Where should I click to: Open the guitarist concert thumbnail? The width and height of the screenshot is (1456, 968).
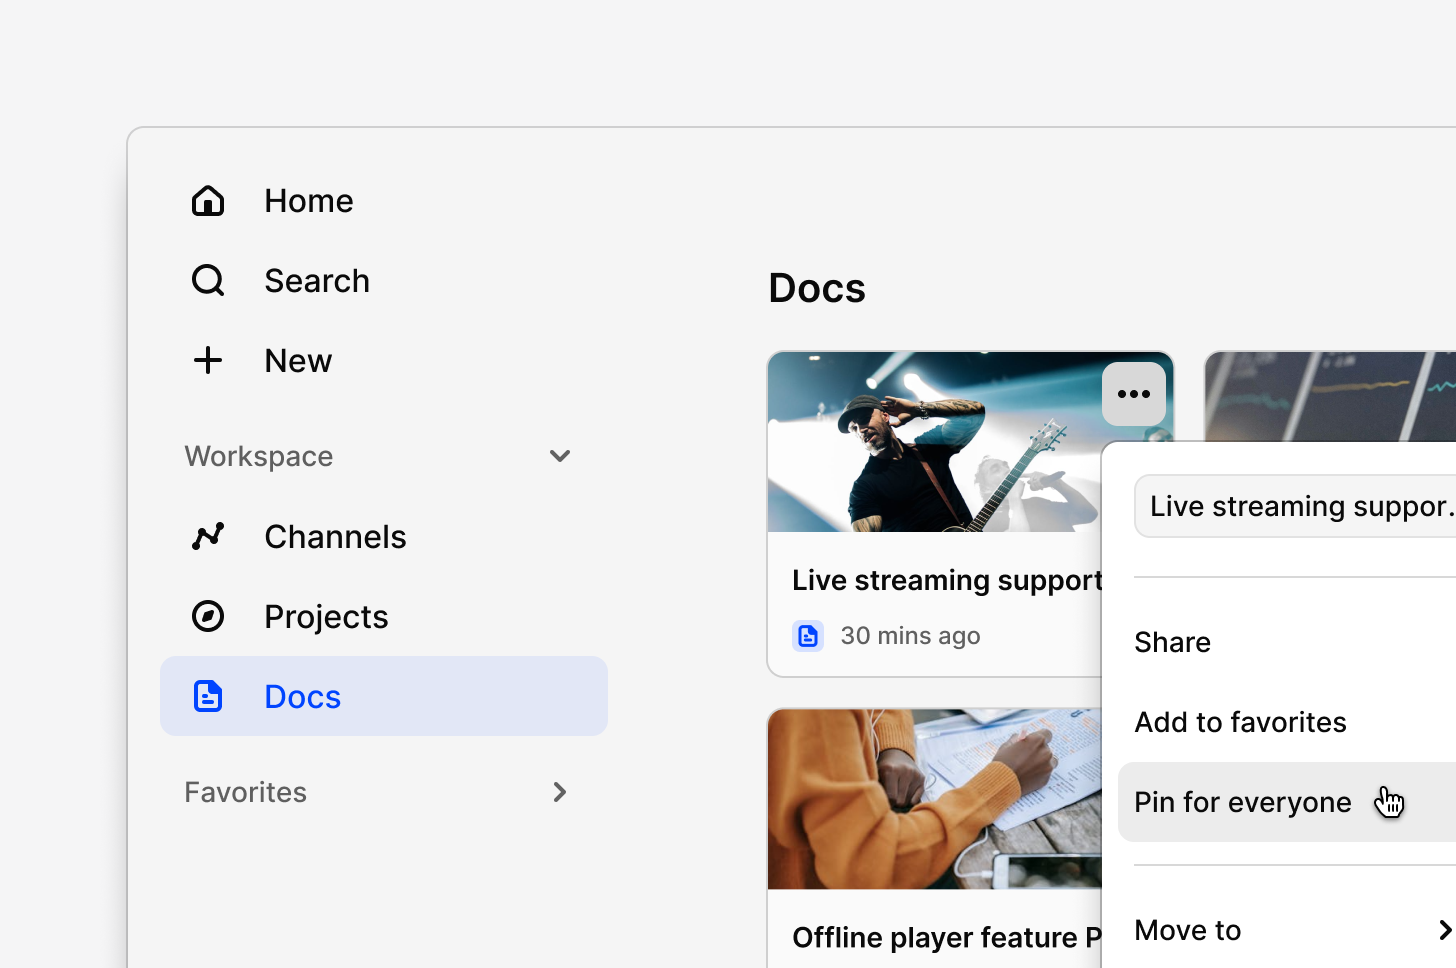934,442
